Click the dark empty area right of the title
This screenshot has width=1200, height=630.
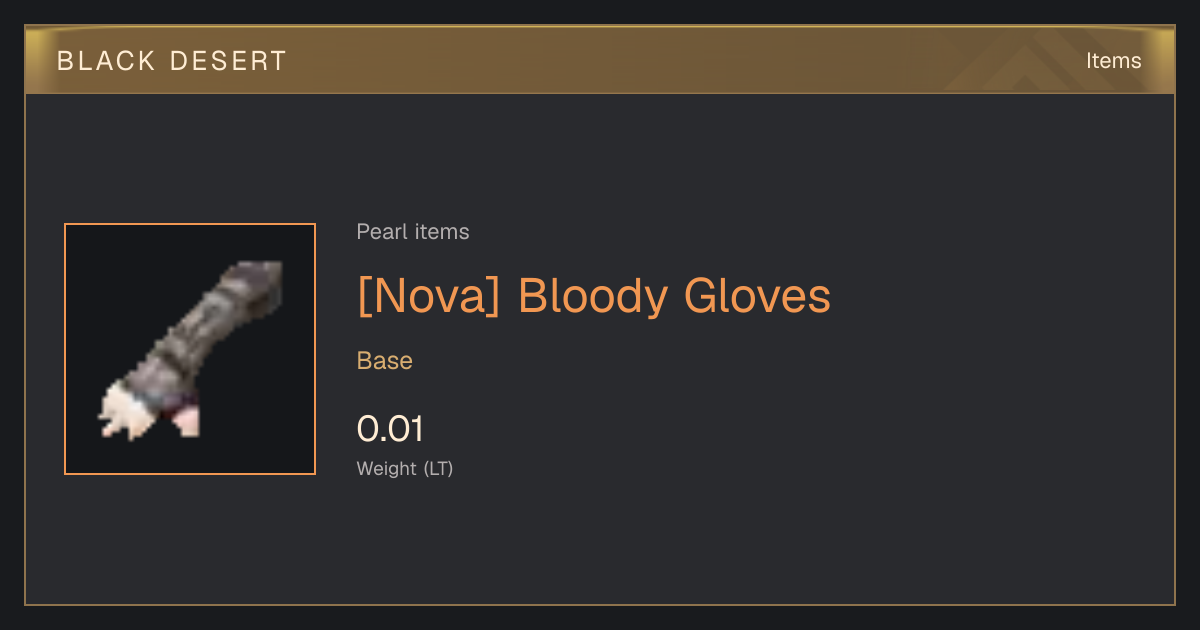[x=1000, y=296]
